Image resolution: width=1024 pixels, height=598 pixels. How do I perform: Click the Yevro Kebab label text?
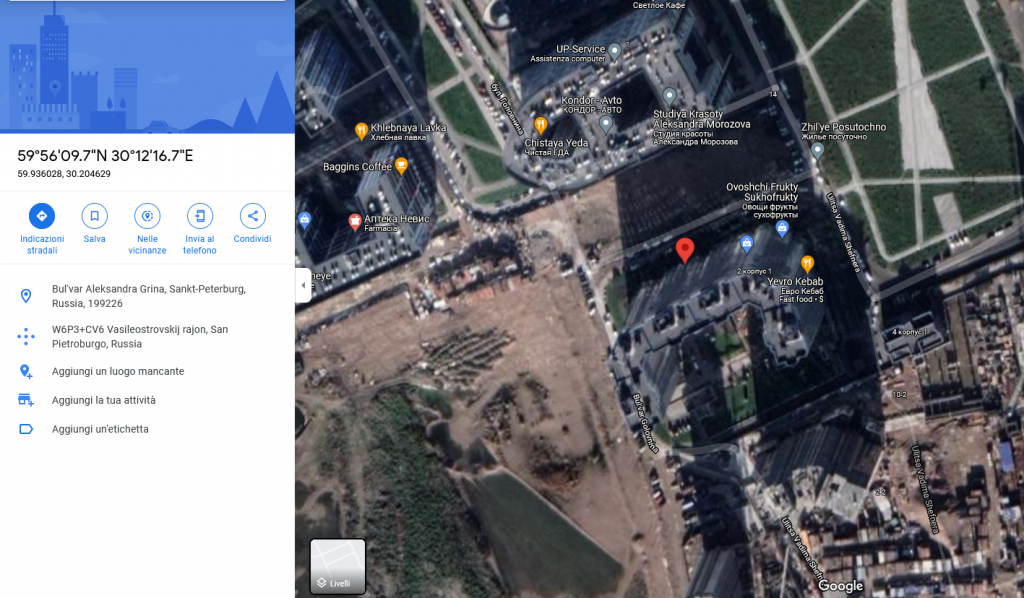pyautogui.click(x=795, y=281)
